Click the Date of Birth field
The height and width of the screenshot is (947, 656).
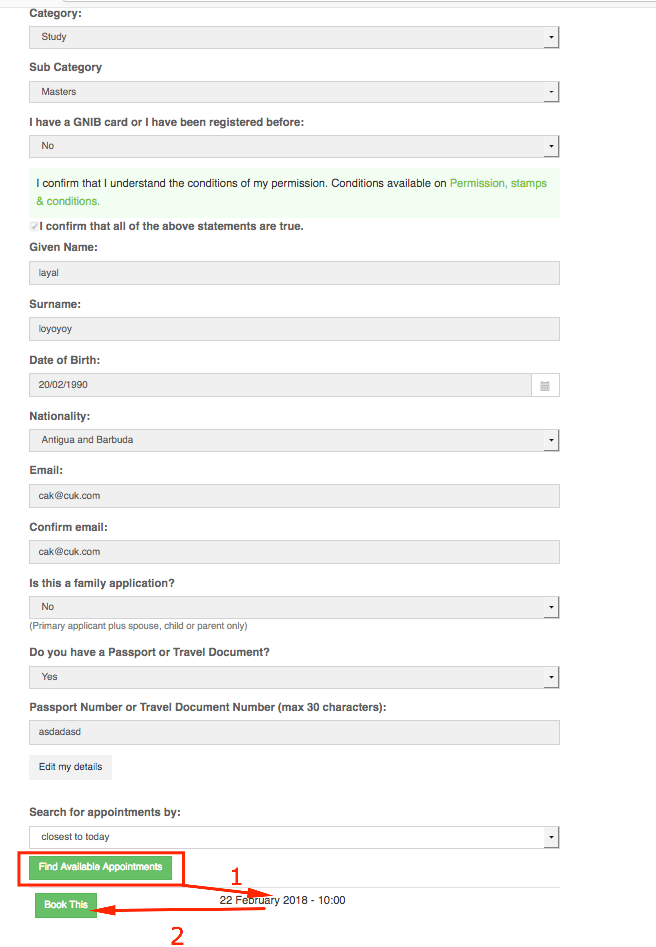coord(280,385)
